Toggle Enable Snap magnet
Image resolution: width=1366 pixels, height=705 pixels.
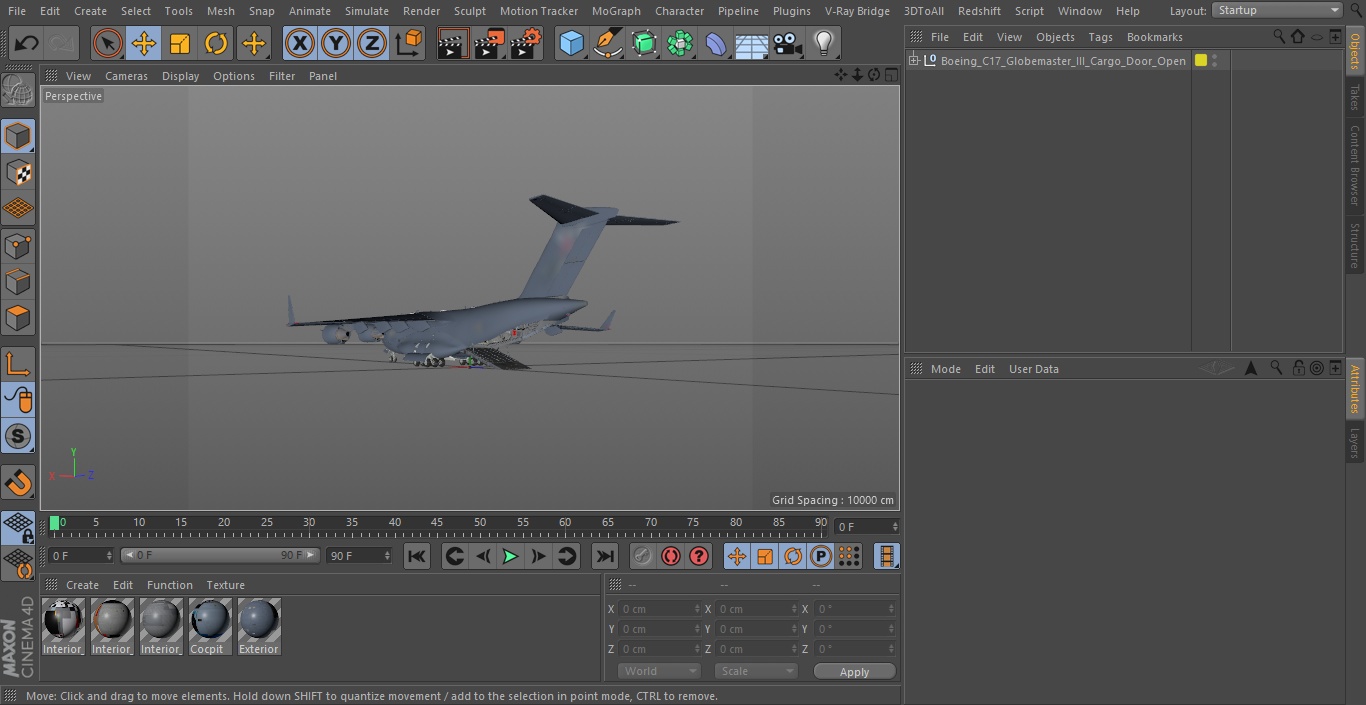pyautogui.click(x=18, y=482)
